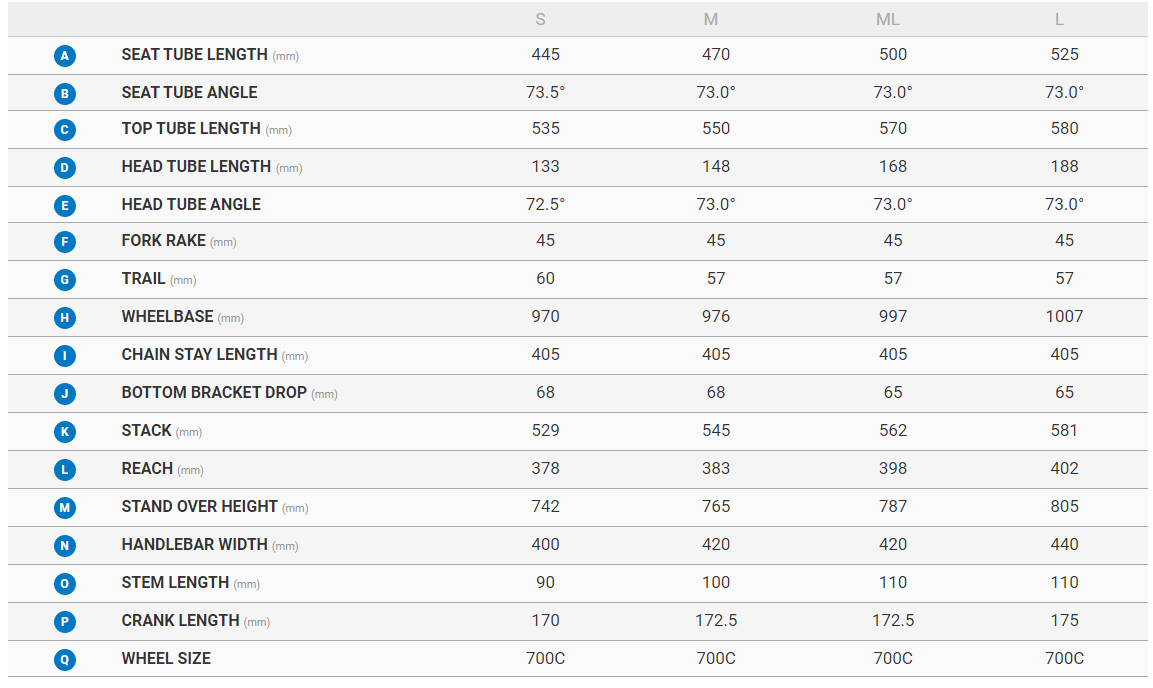The height and width of the screenshot is (688, 1153).
Task: Click the M size column header
Action: (x=711, y=20)
